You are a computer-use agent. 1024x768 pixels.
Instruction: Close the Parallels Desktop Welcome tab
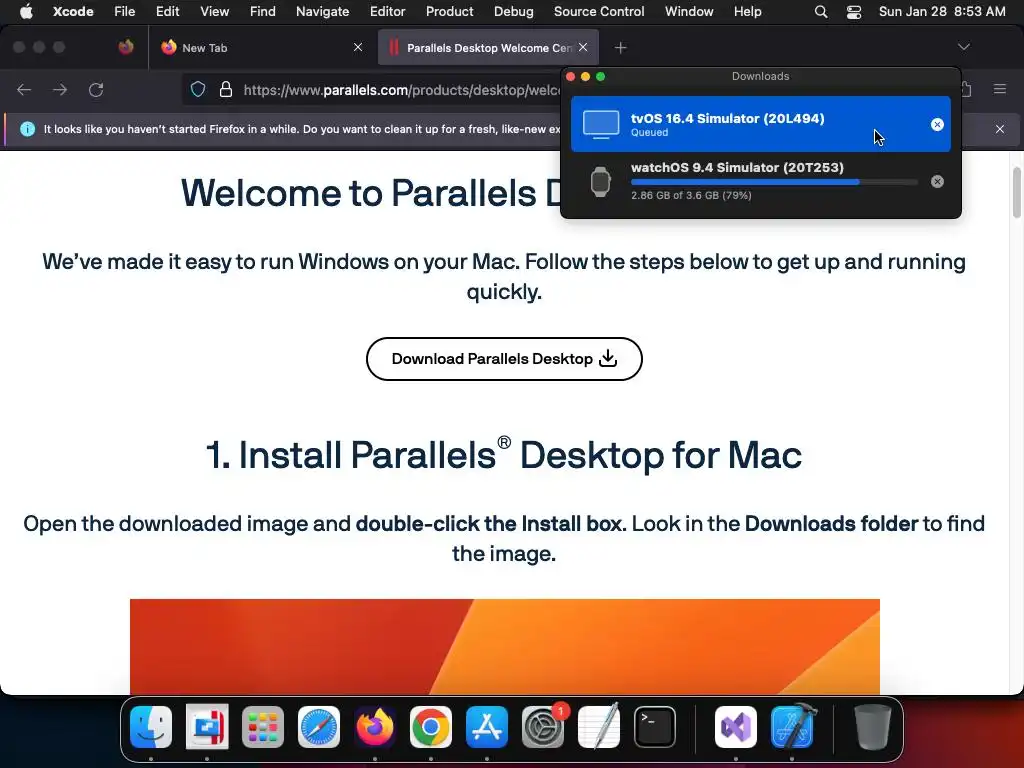point(583,47)
